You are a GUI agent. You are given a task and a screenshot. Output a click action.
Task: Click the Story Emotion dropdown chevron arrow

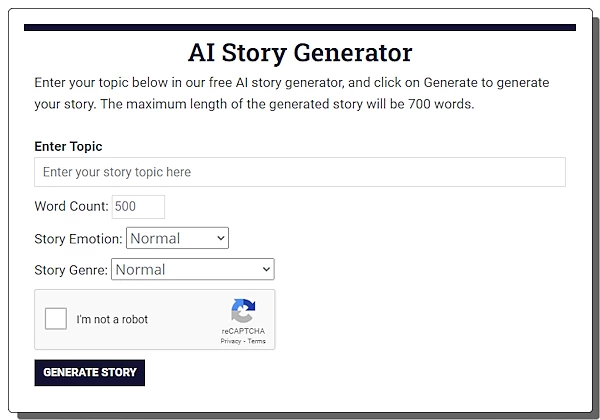tap(221, 238)
